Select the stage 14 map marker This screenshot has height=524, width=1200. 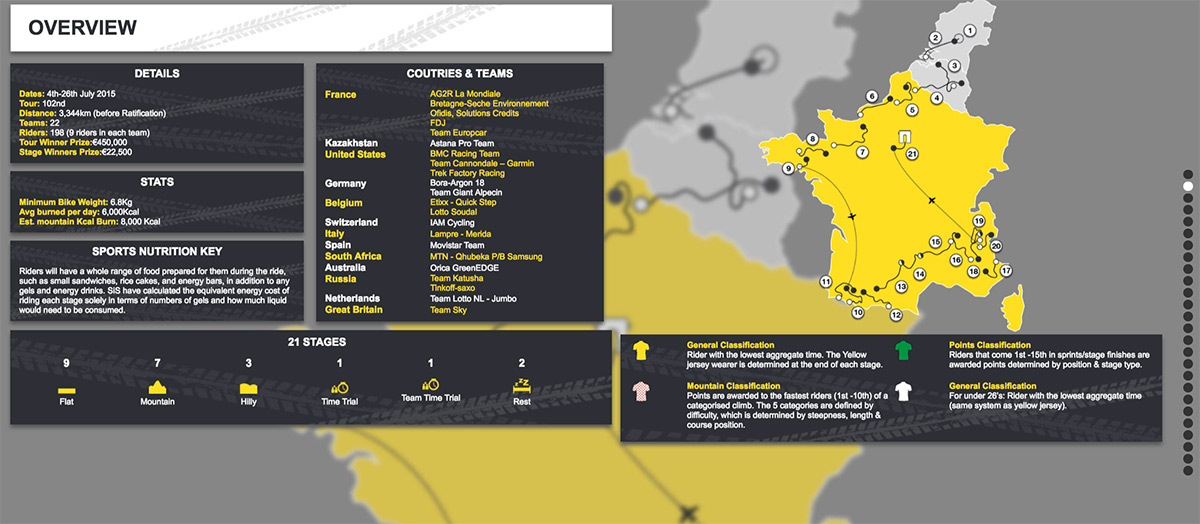920,272
